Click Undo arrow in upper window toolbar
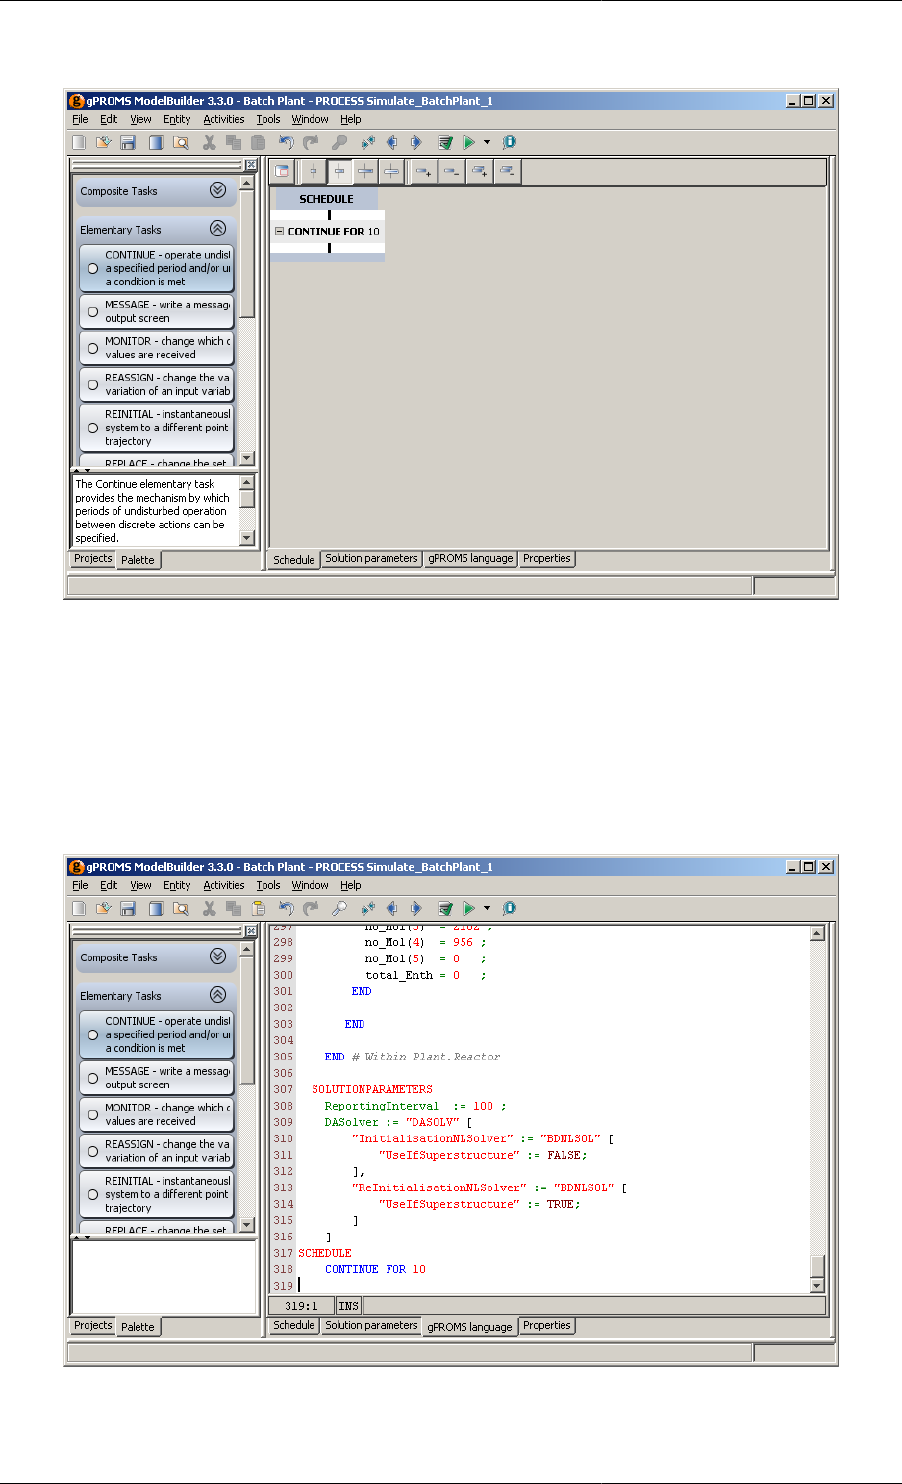The width and height of the screenshot is (902, 1484). pos(287,143)
